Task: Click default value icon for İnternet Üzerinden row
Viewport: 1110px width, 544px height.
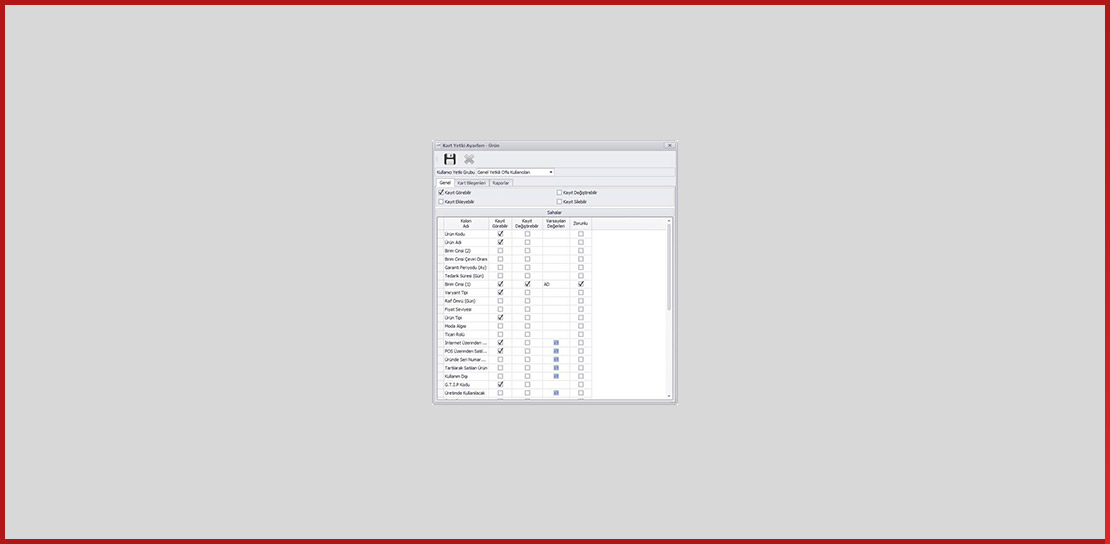Action: coord(556,343)
